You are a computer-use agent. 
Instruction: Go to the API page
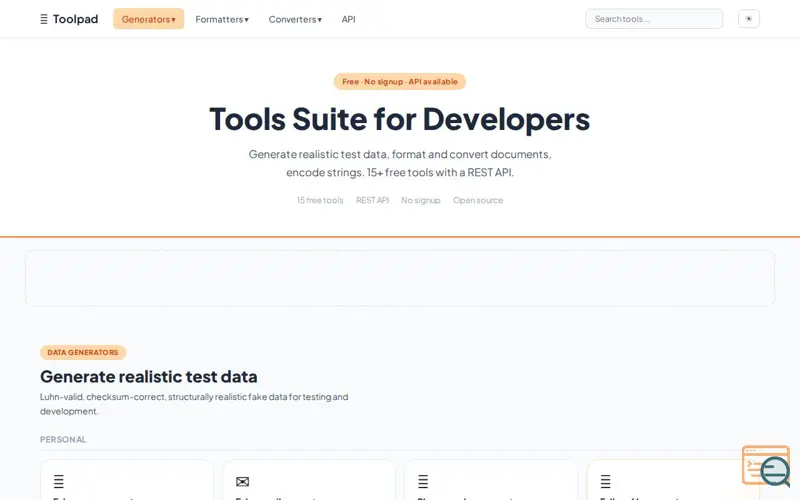point(348,19)
